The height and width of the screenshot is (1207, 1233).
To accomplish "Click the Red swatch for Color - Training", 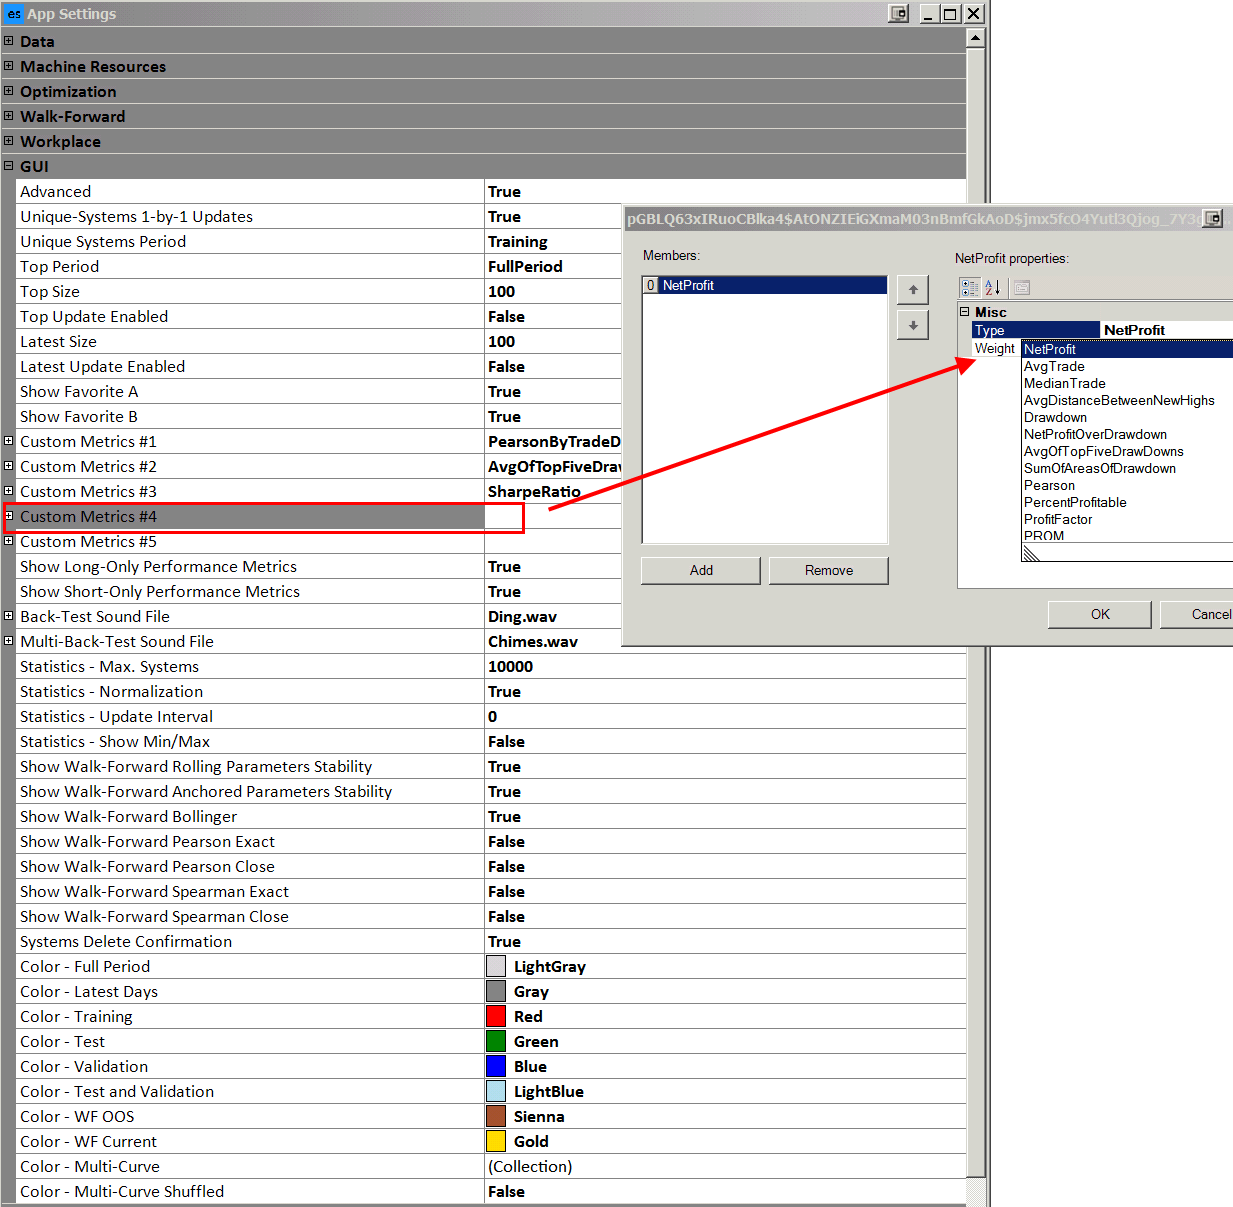I will point(496,1016).
